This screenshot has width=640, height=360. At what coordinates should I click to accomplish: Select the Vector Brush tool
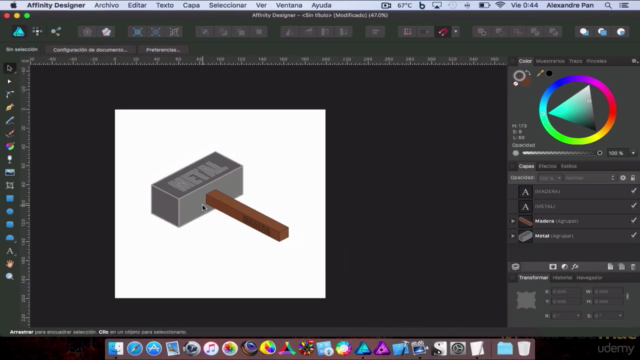9,133
